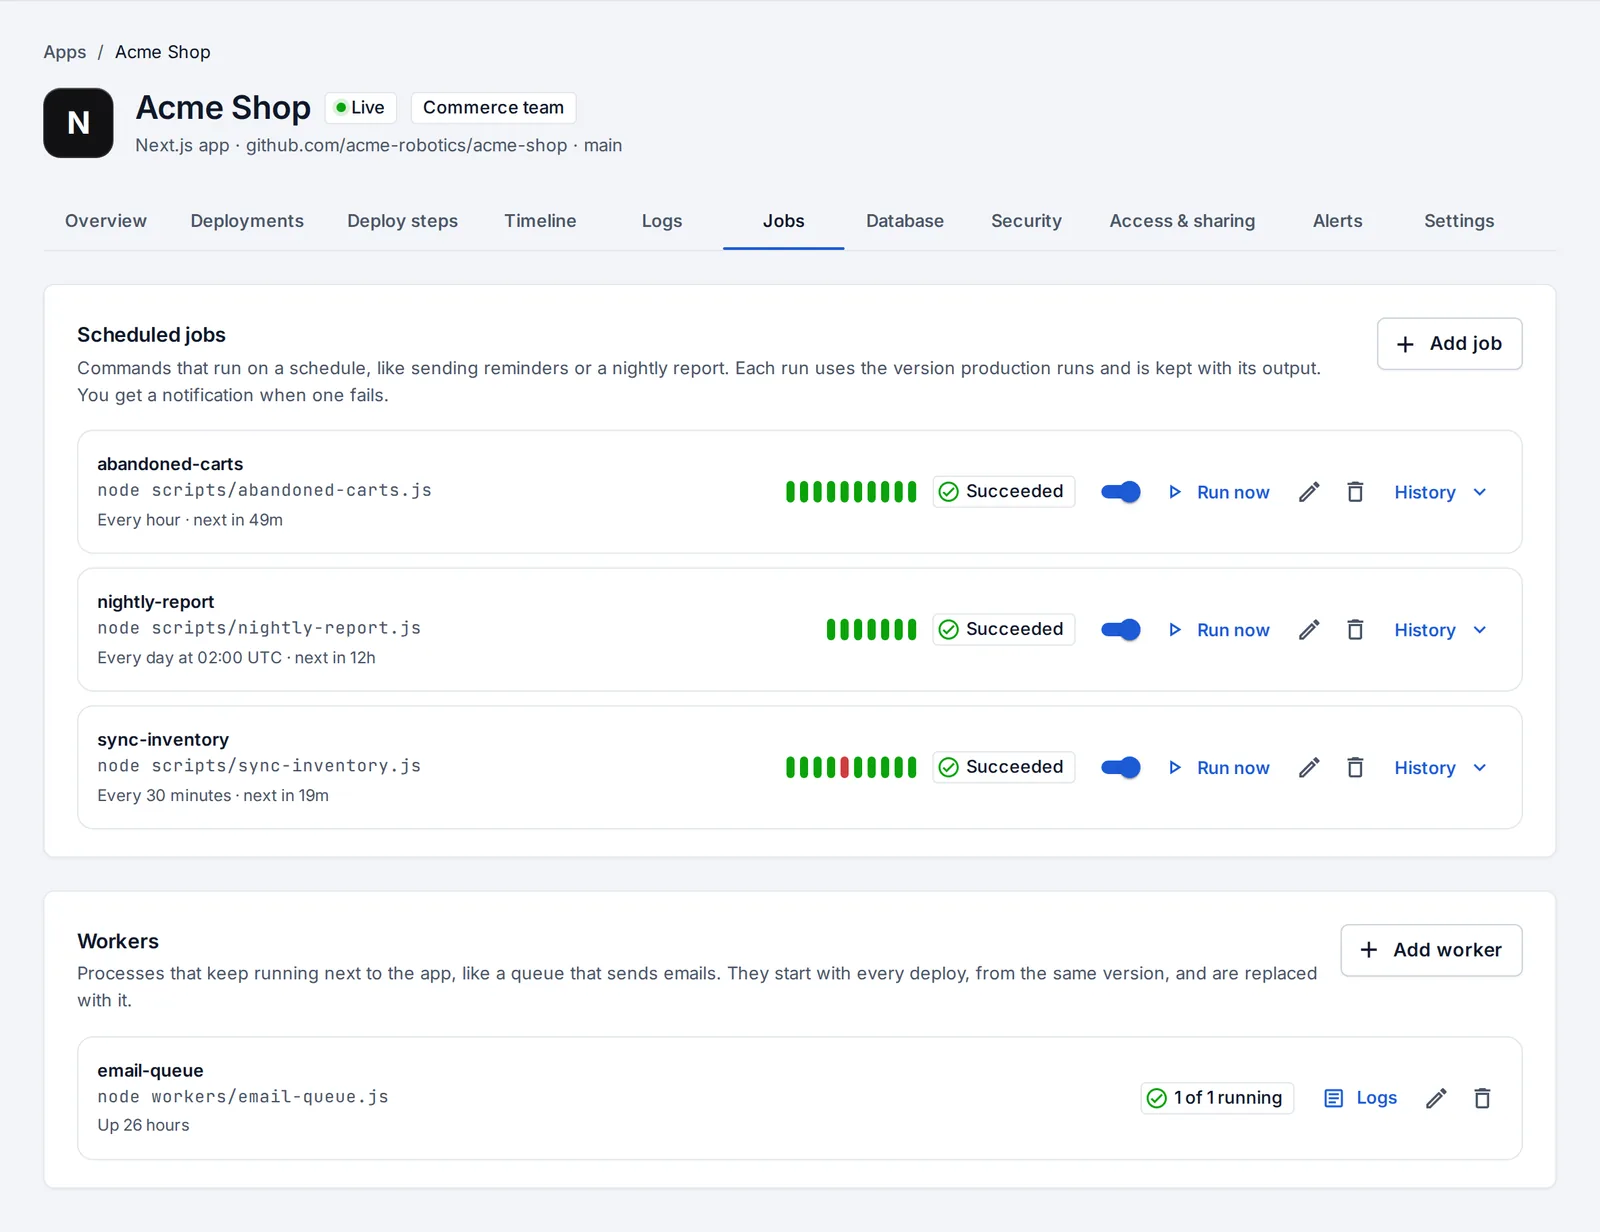The height and width of the screenshot is (1232, 1600).
Task: Click the '1 of 1 running' status badge
Action: [1217, 1098]
